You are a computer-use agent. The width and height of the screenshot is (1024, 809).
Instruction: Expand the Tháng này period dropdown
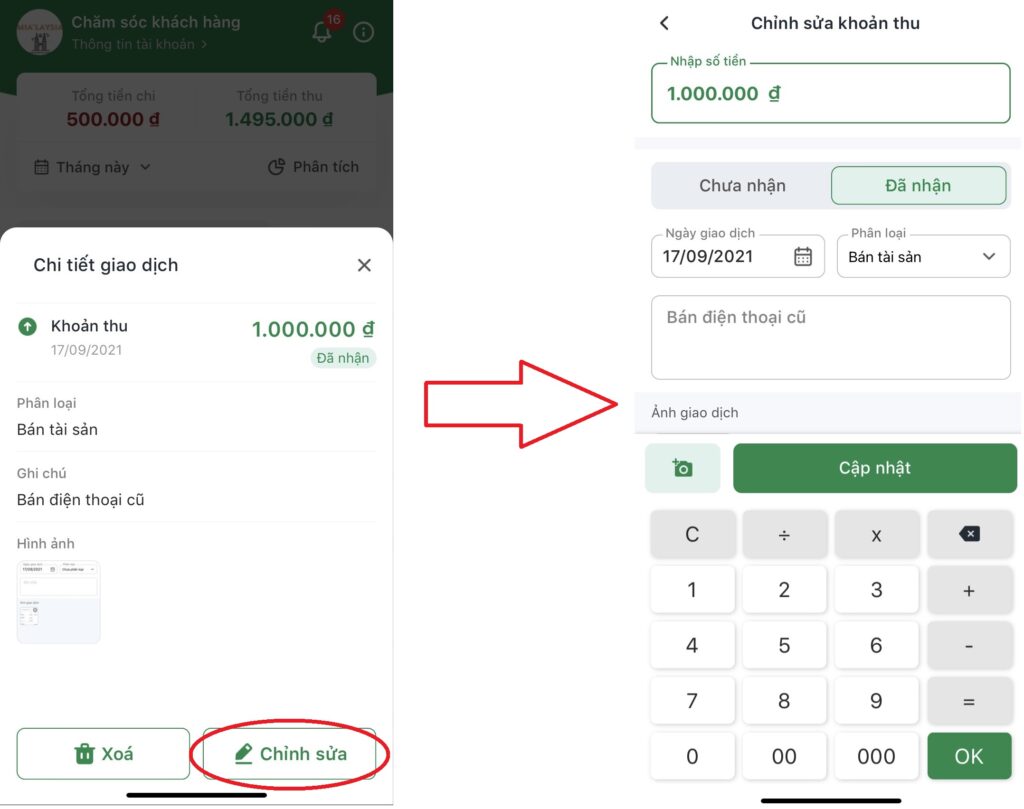(92, 167)
